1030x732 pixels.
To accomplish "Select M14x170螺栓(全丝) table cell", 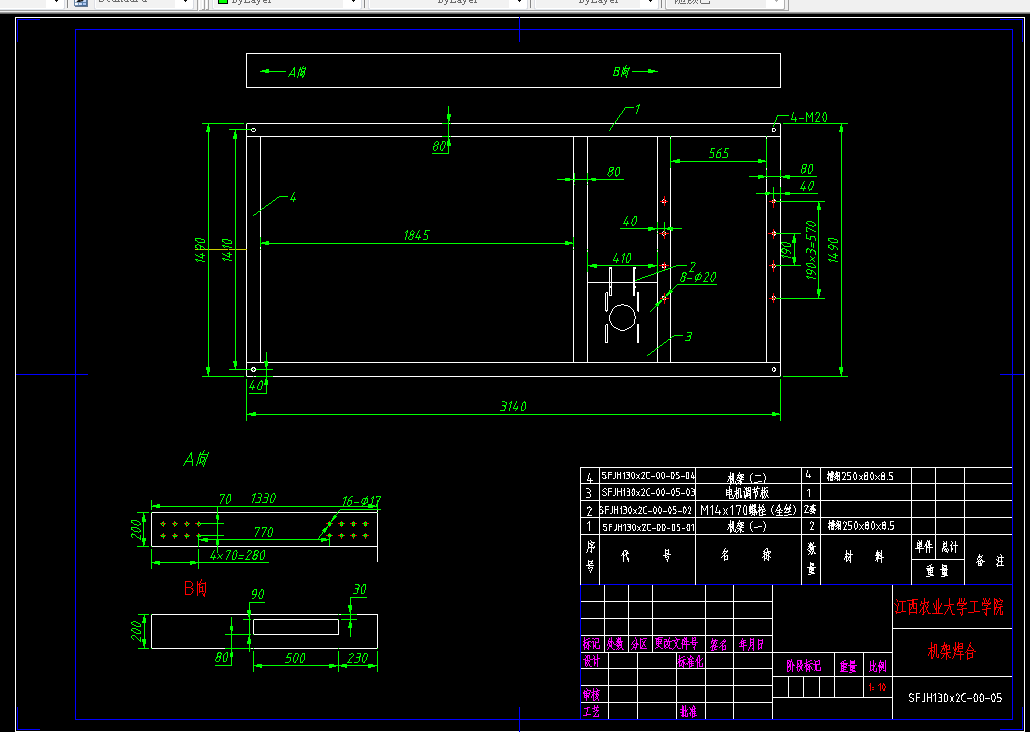I will click(x=748, y=510).
